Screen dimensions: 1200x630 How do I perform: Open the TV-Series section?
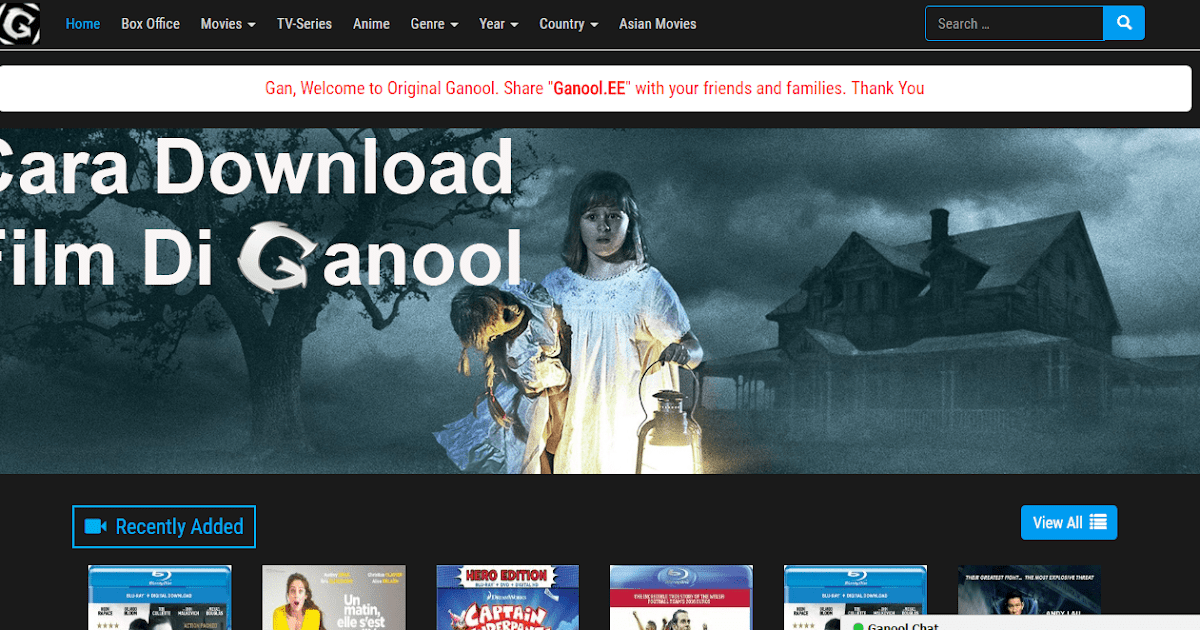pyautogui.click(x=304, y=24)
